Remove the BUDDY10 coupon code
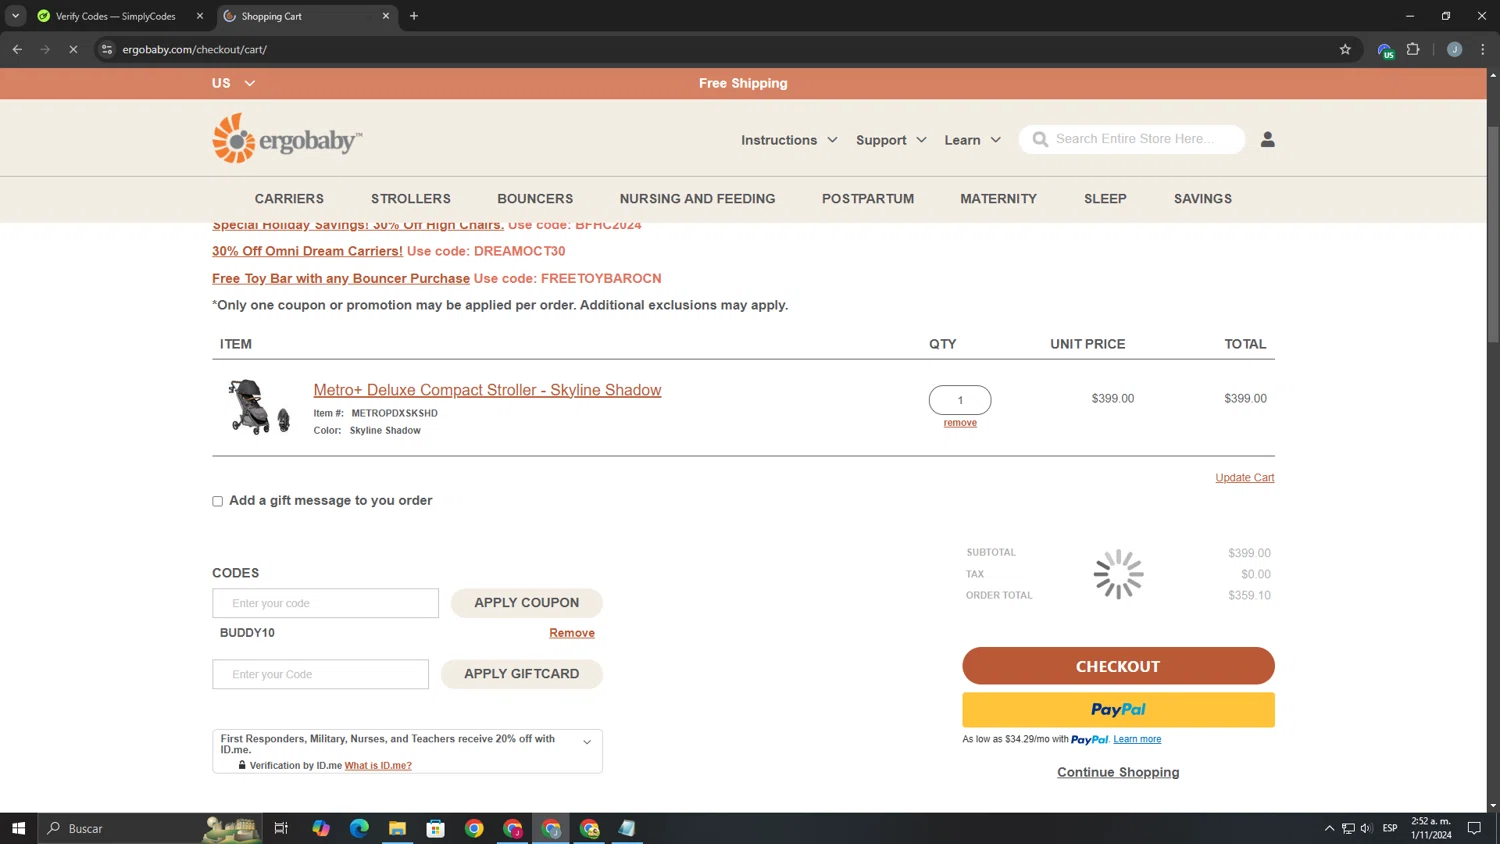 point(572,633)
